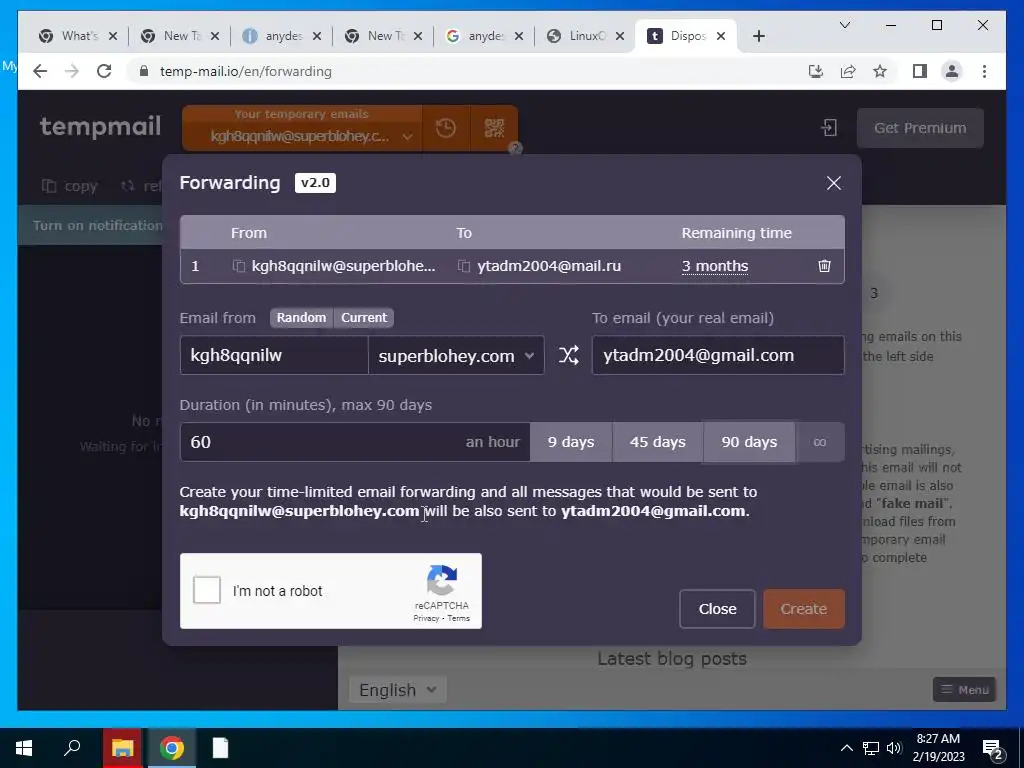
Task: Set duration to 9 days
Action: click(x=571, y=442)
